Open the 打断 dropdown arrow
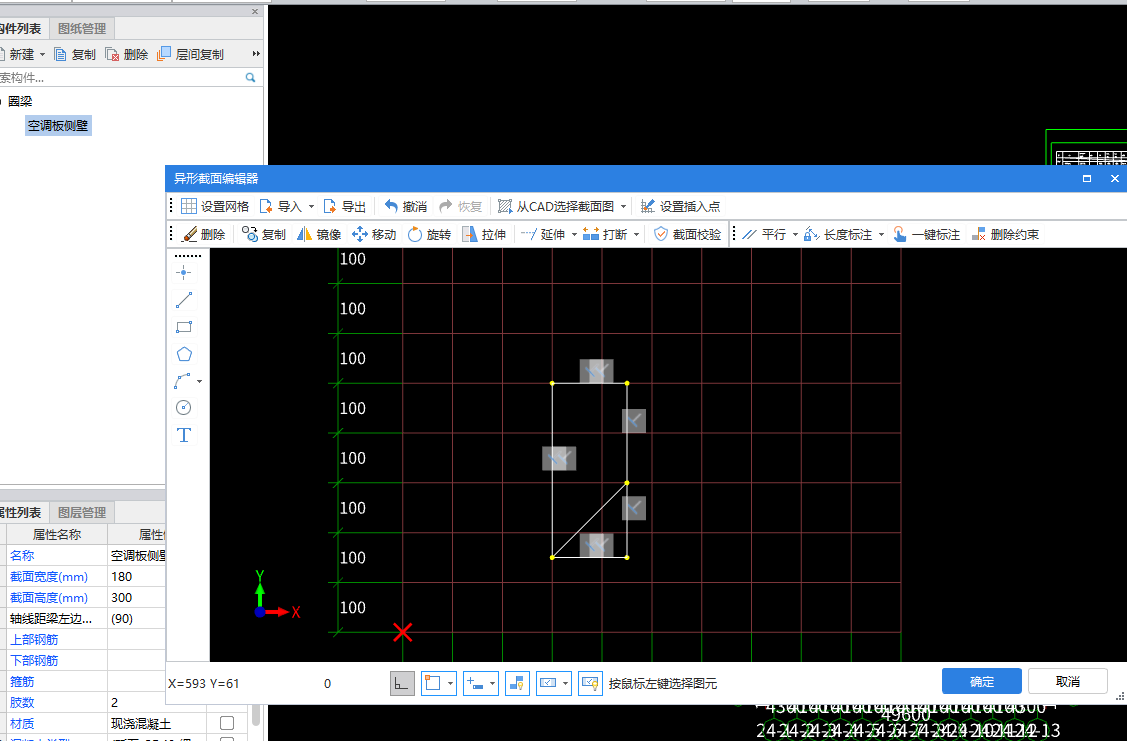 (637, 234)
